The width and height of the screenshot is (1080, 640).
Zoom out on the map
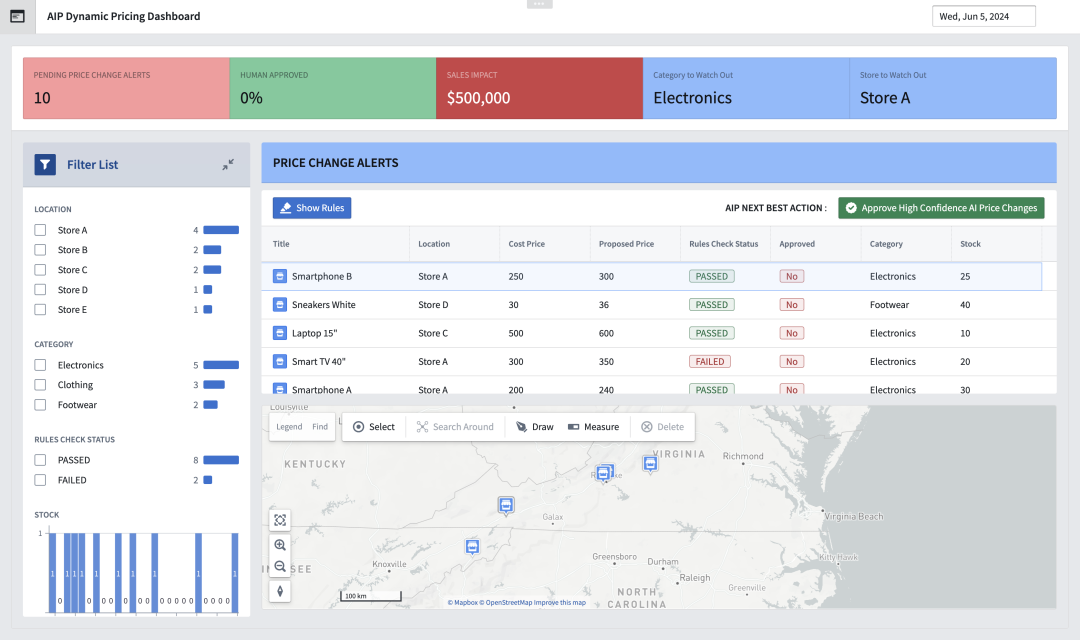click(280, 566)
